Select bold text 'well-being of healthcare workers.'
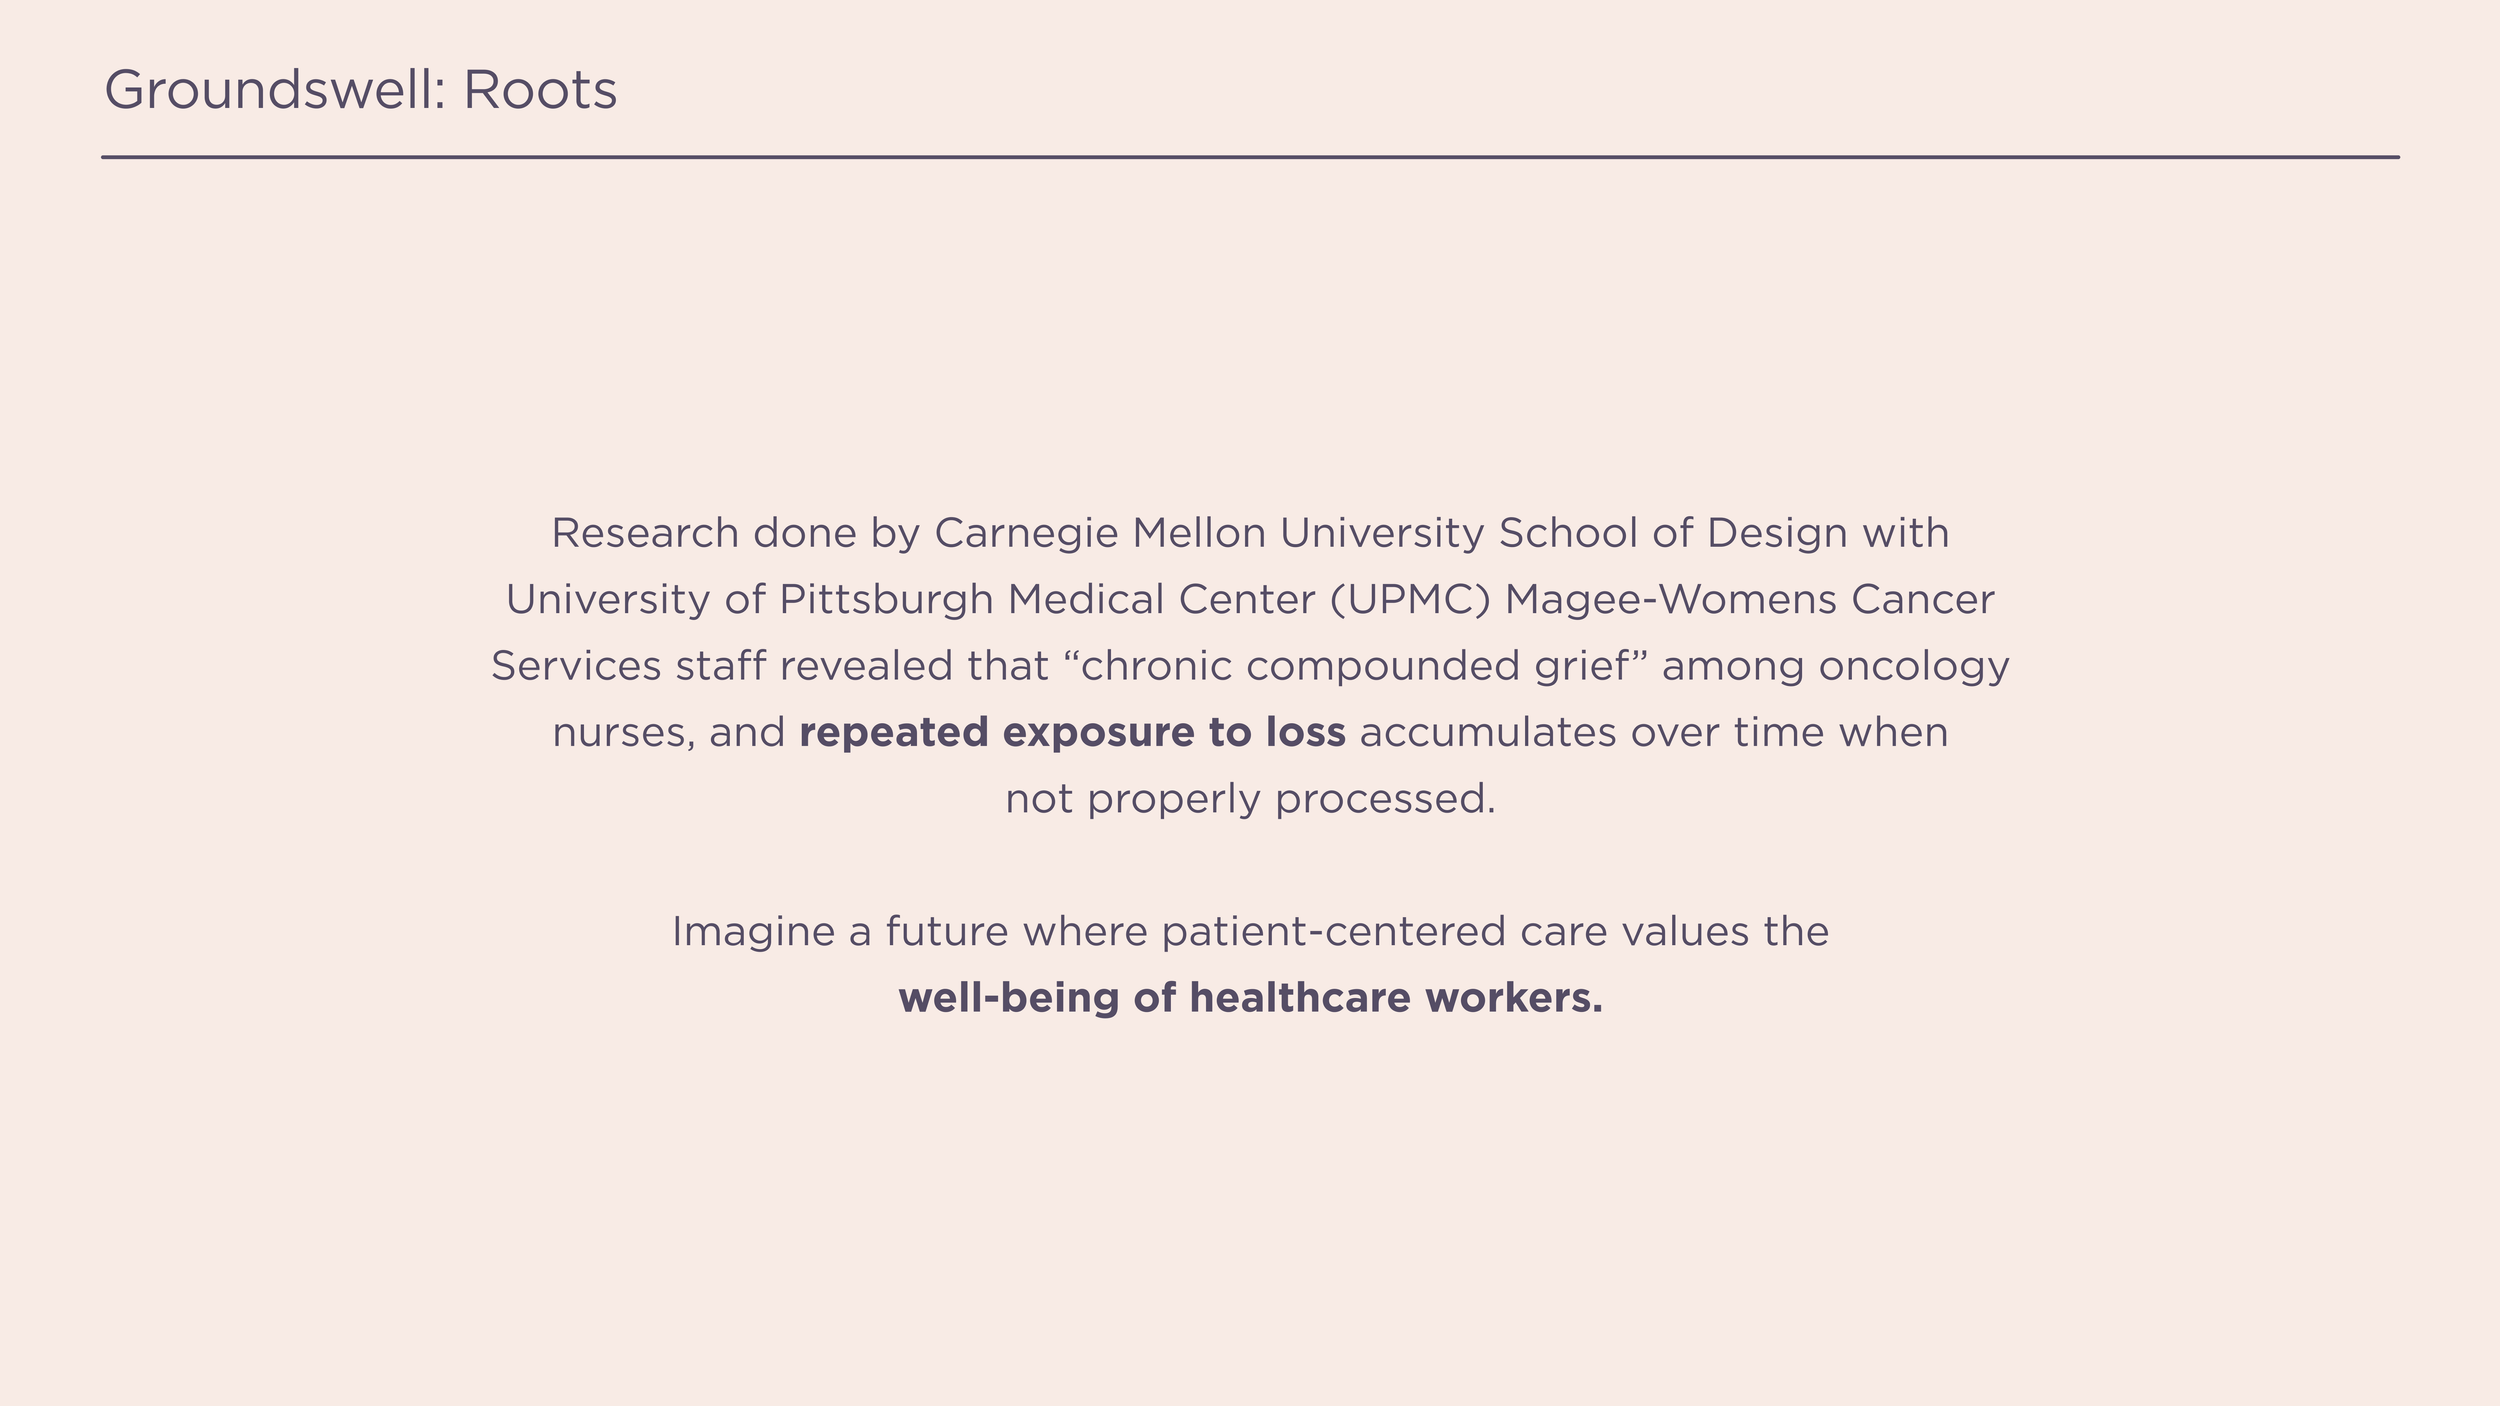The image size is (2500, 1406). click(x=1250, y=999)
